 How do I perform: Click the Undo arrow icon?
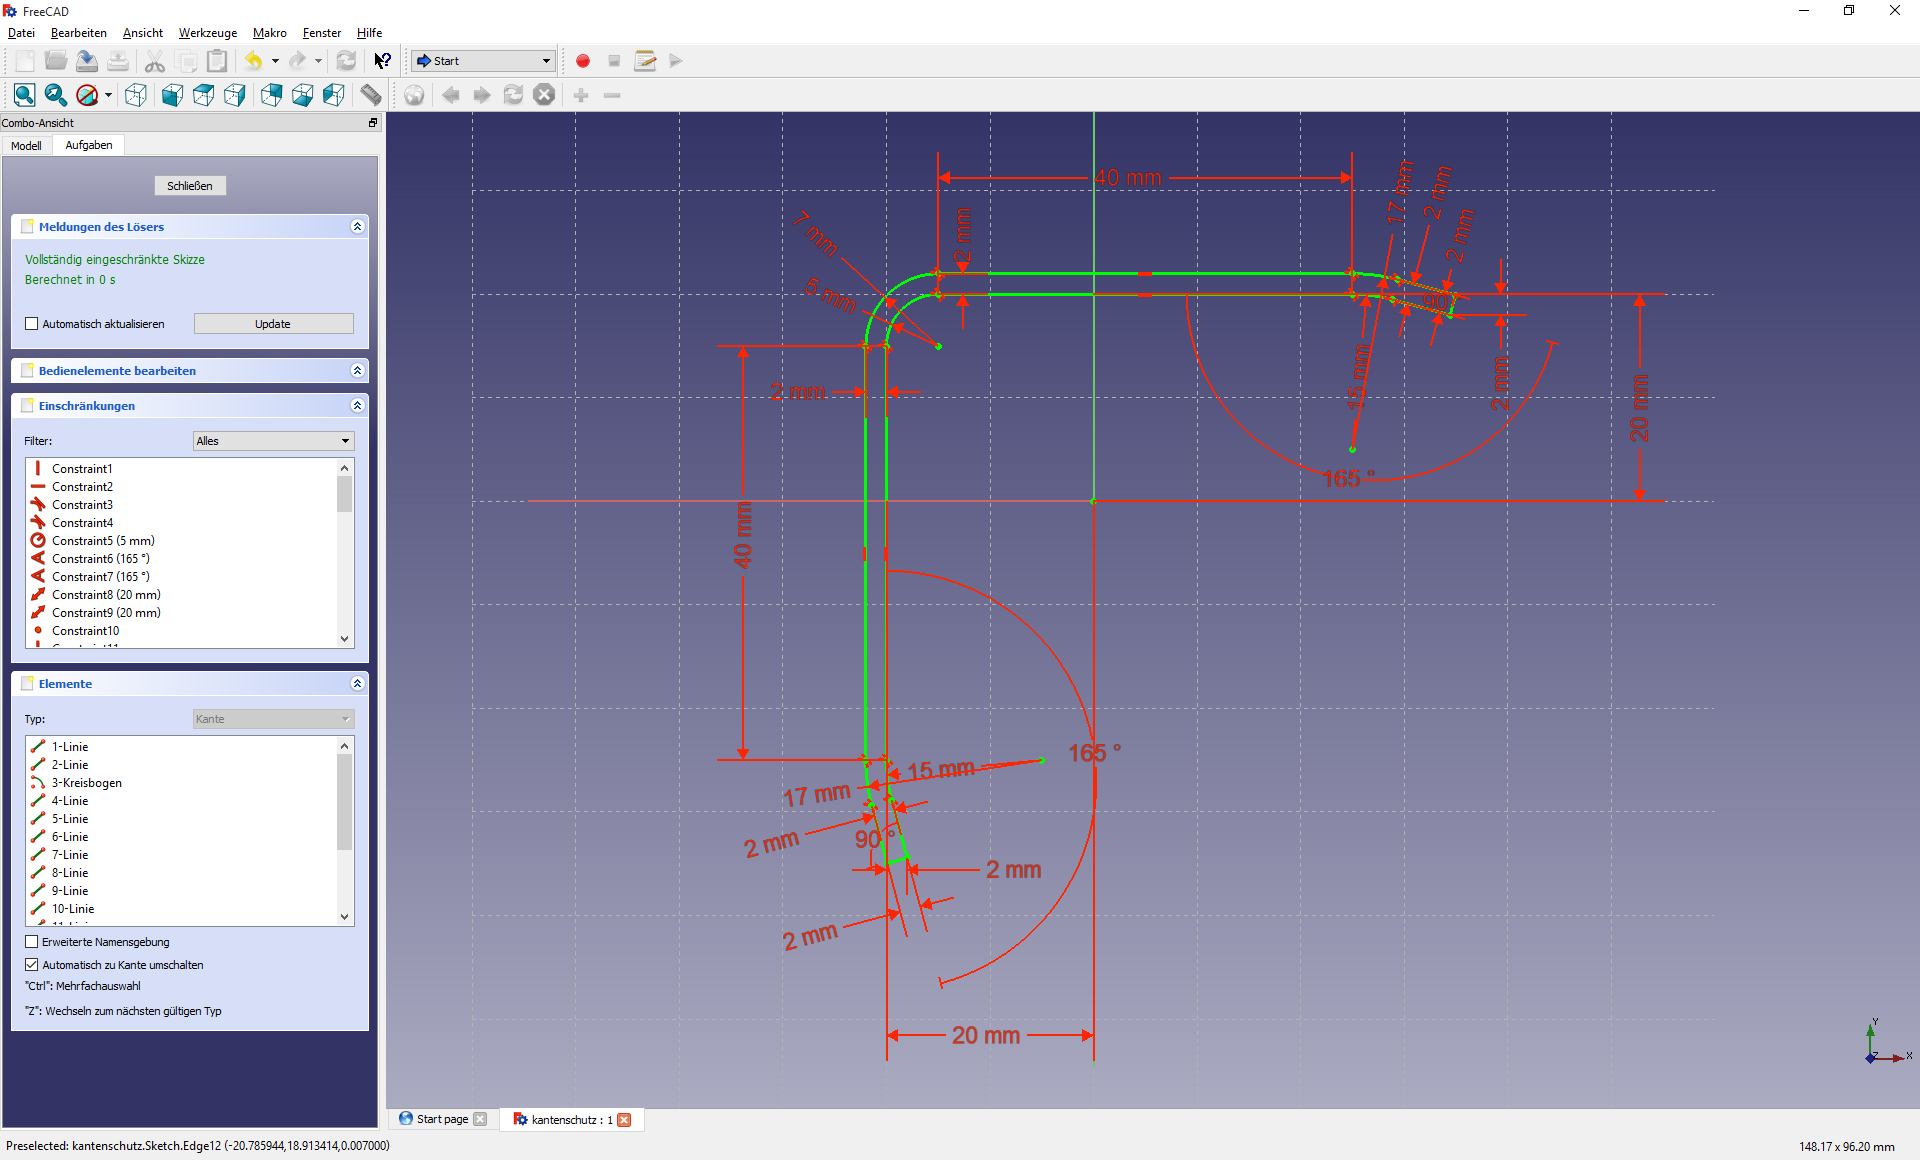click(x=253, y=61)
